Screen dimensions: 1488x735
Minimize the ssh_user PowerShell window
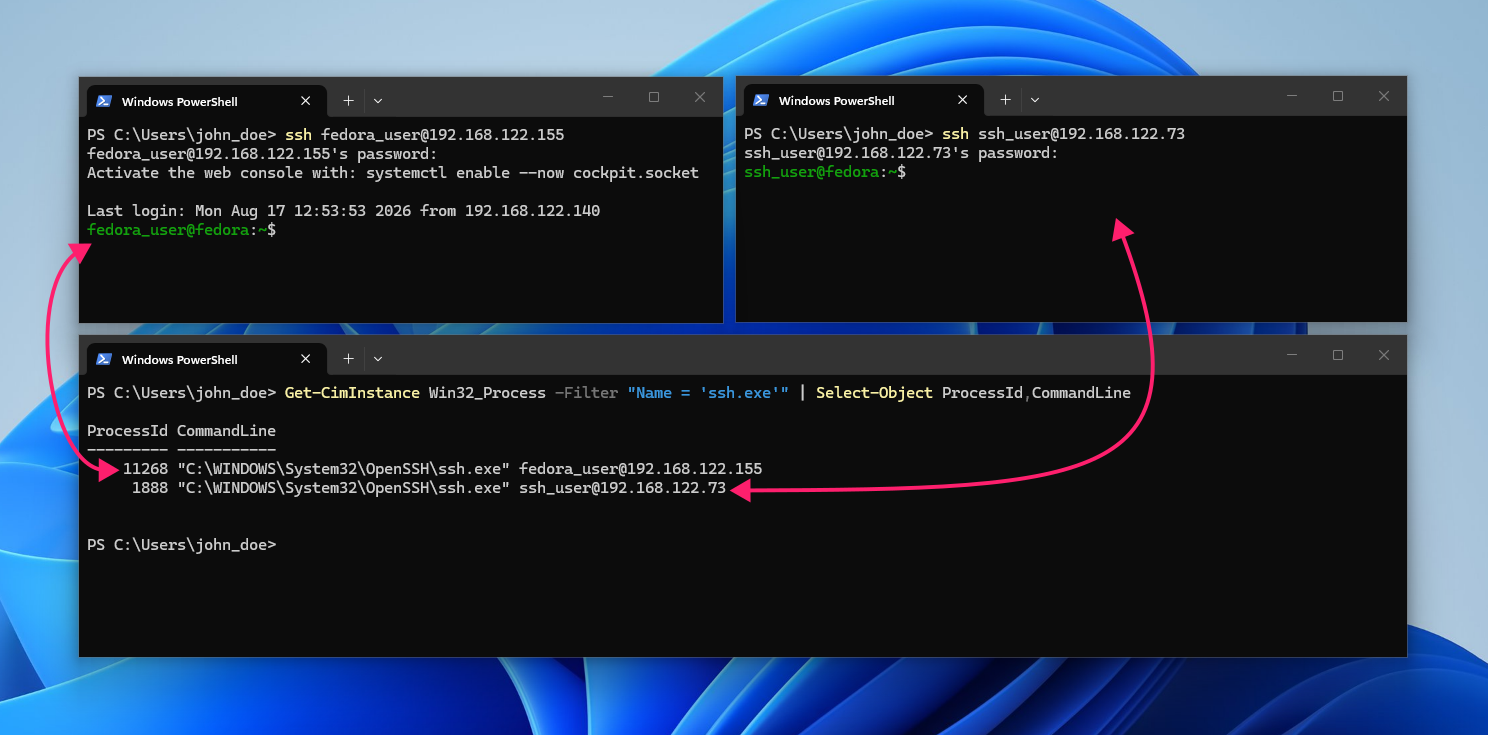(x=1292, y=97)
